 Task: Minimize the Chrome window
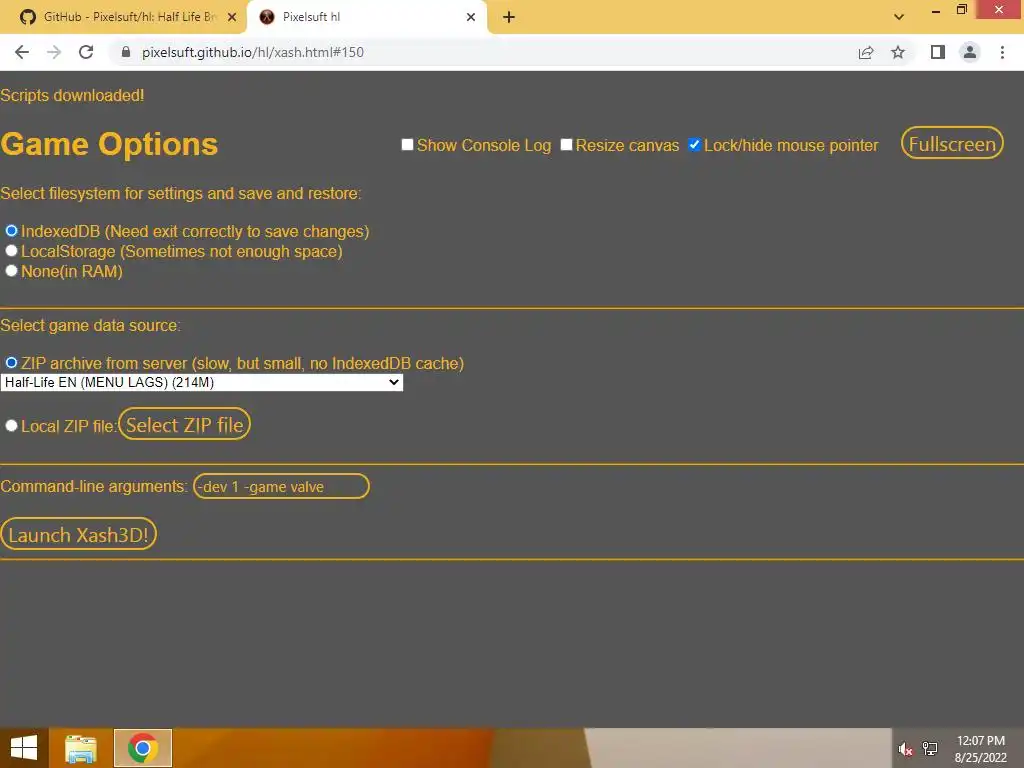tap(936, 11)
